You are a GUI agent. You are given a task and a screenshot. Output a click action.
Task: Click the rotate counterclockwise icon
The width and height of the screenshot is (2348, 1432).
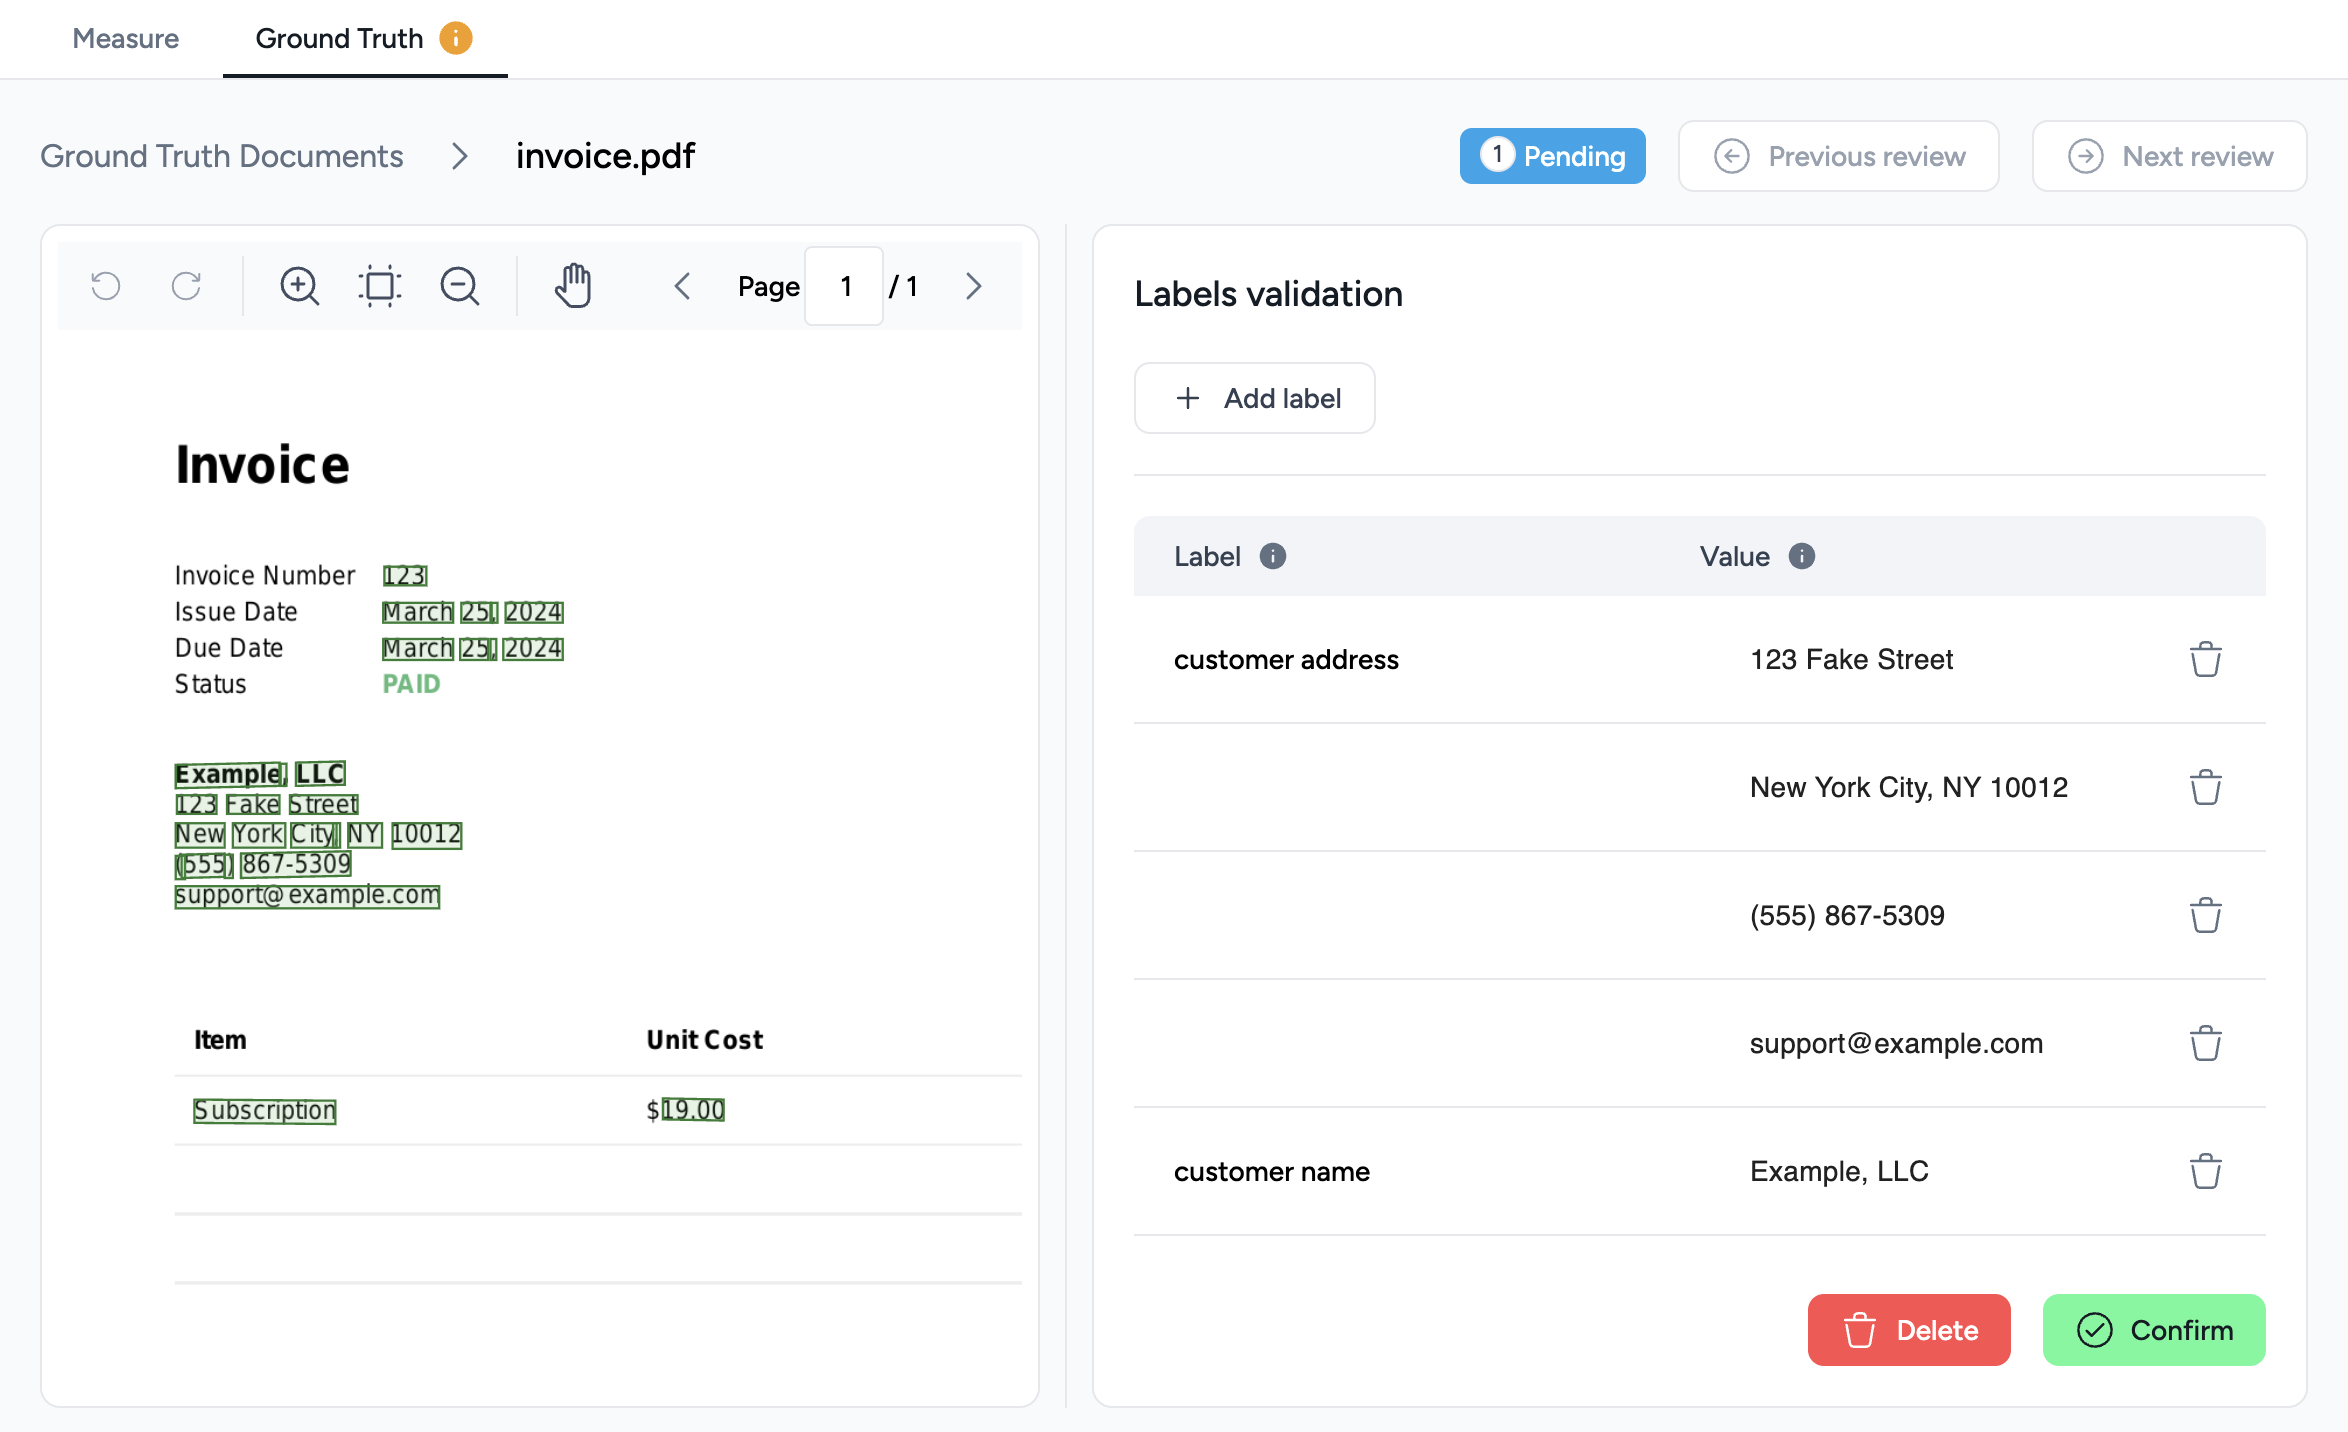coord(105,286)
